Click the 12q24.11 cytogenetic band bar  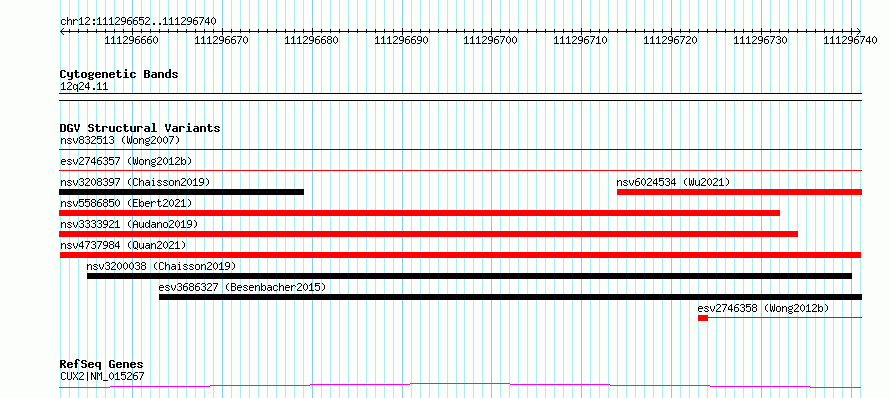[461, 97]
